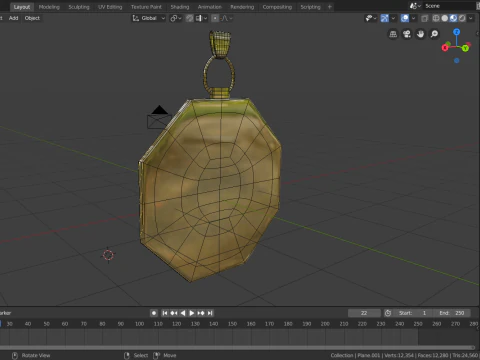This screenshot has width=480, height=360.
Task: Toggle the camera view
Action: (x=407, y=34)
